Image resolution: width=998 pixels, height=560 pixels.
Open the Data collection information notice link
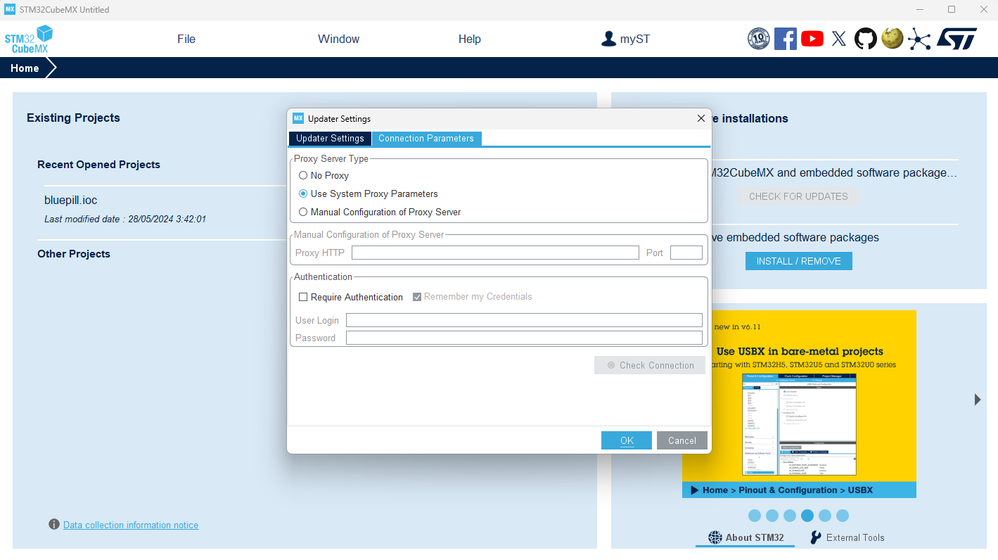(x=130, y=525)
